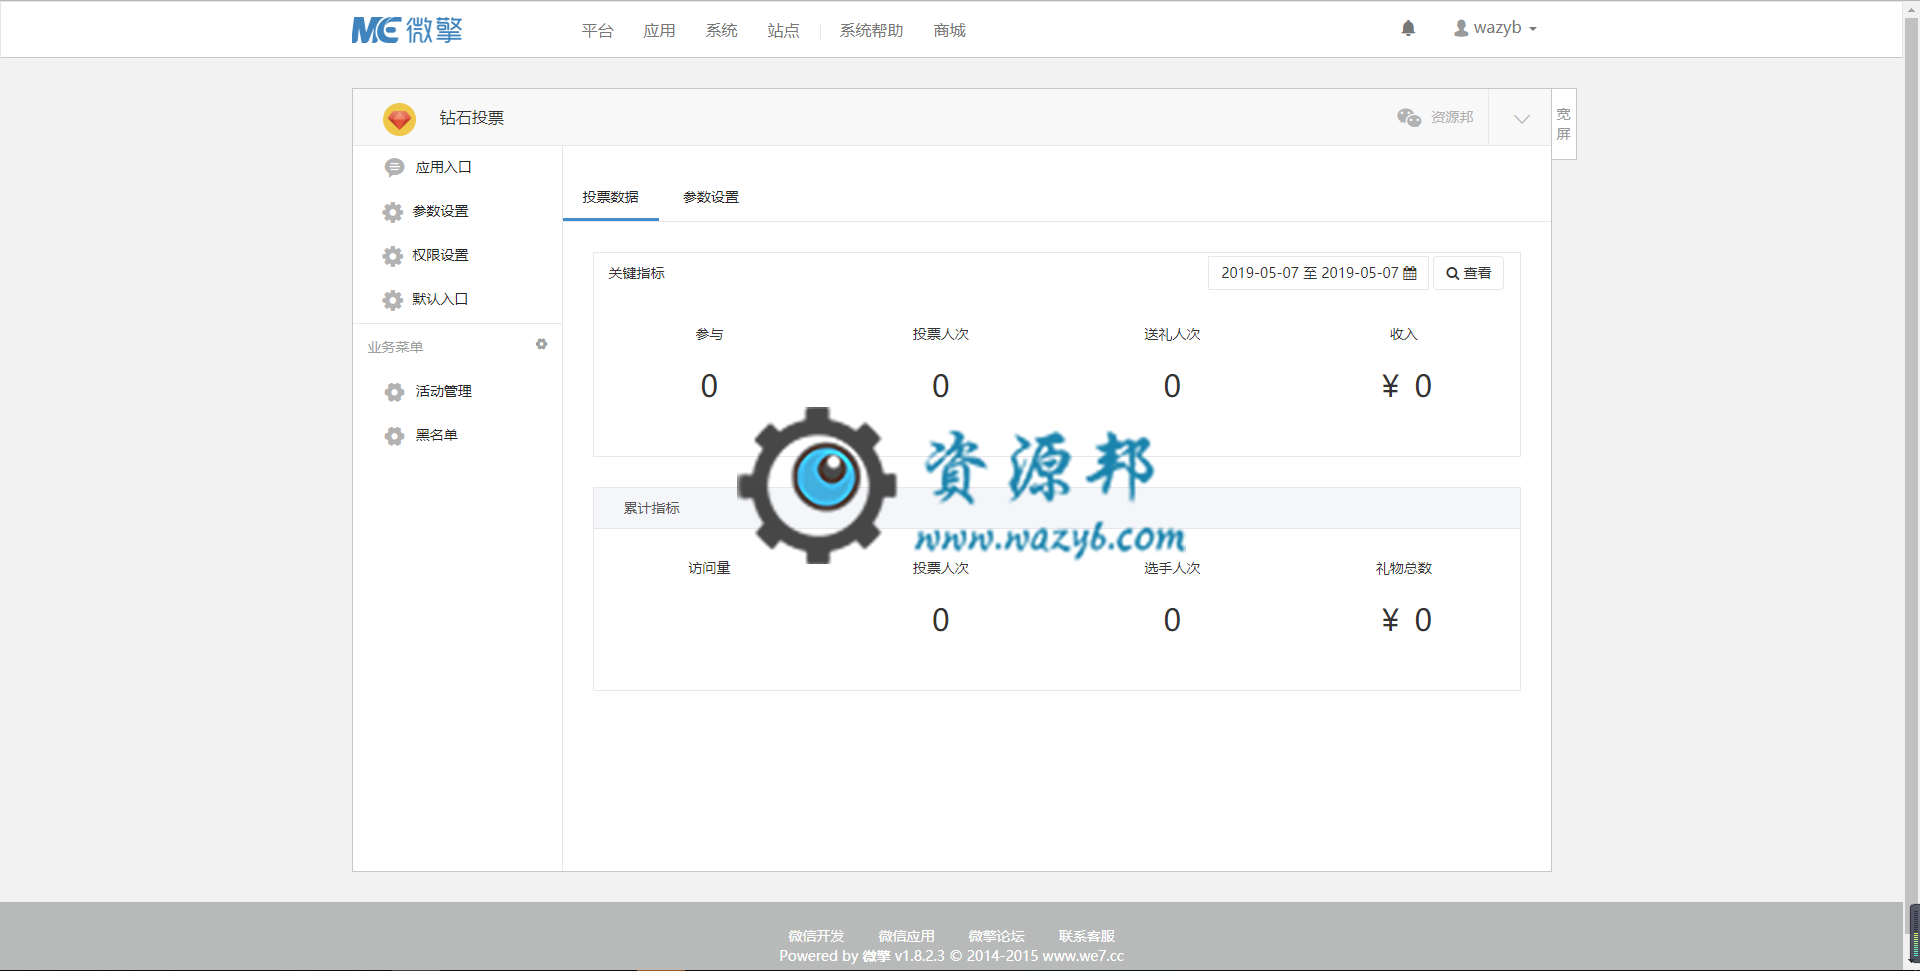Image resolution: width=1920 pixels, height=971 pixels.
Task: Click the www.we7.cc footer link
Action: [x=1083, y=956]
